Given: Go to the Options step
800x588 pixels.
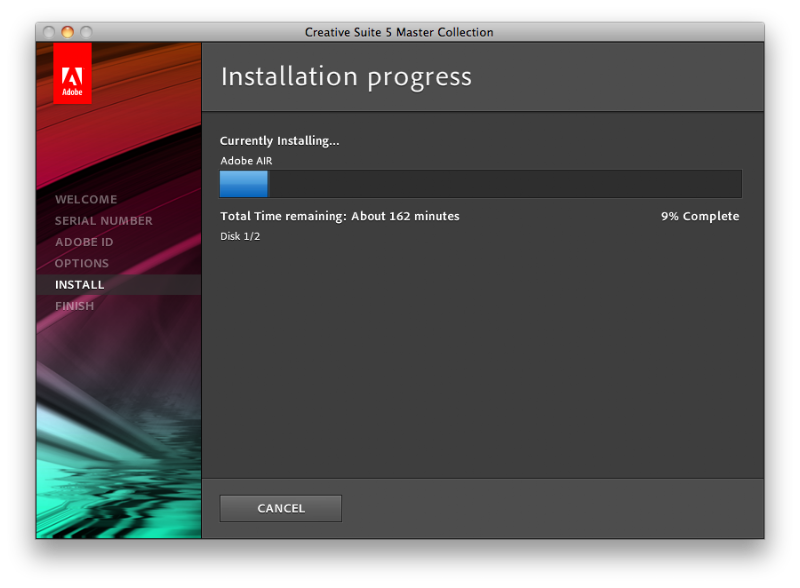Looking at the screenshot, I should [x=82, y=263].
